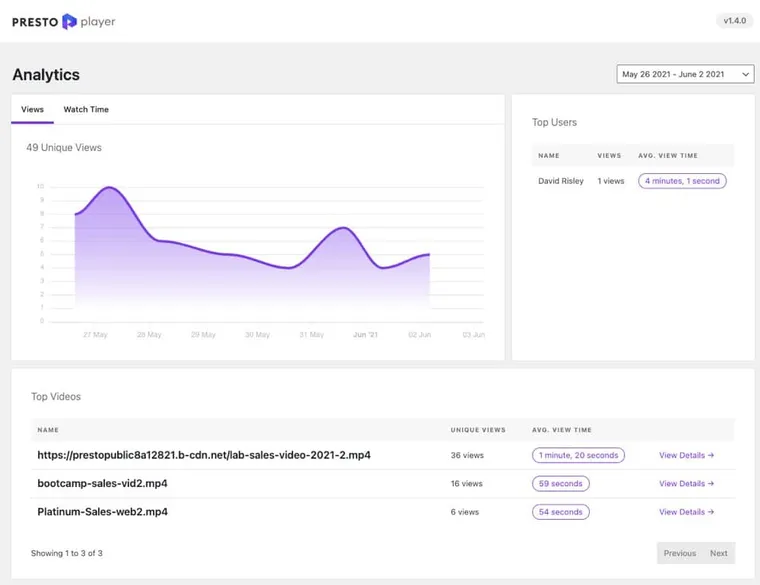Click the Next pagination button
This screenshot has width=760, height=585.
(718, 553)
